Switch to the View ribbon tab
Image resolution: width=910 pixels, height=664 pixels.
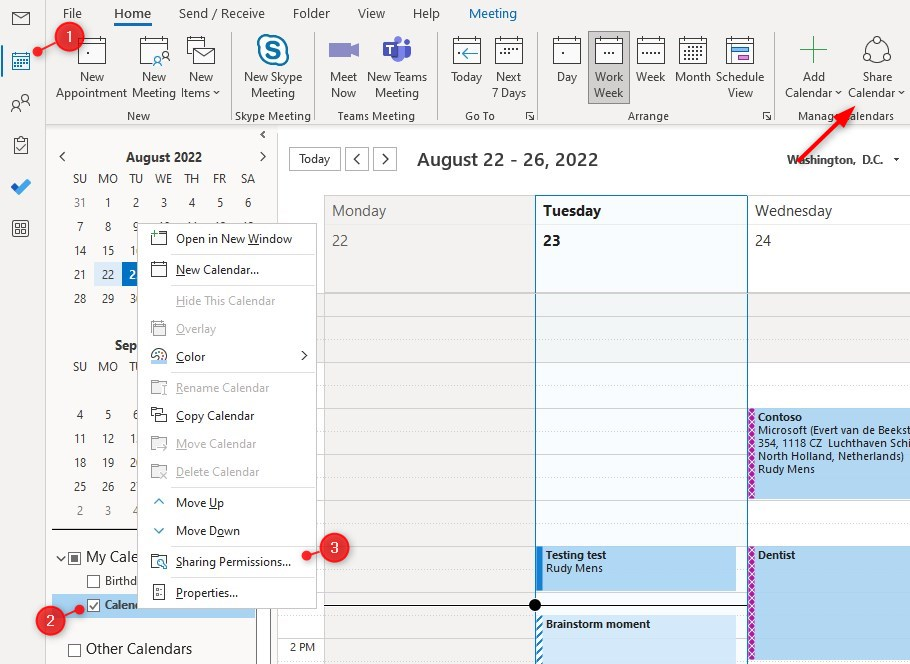coord(371,13)
